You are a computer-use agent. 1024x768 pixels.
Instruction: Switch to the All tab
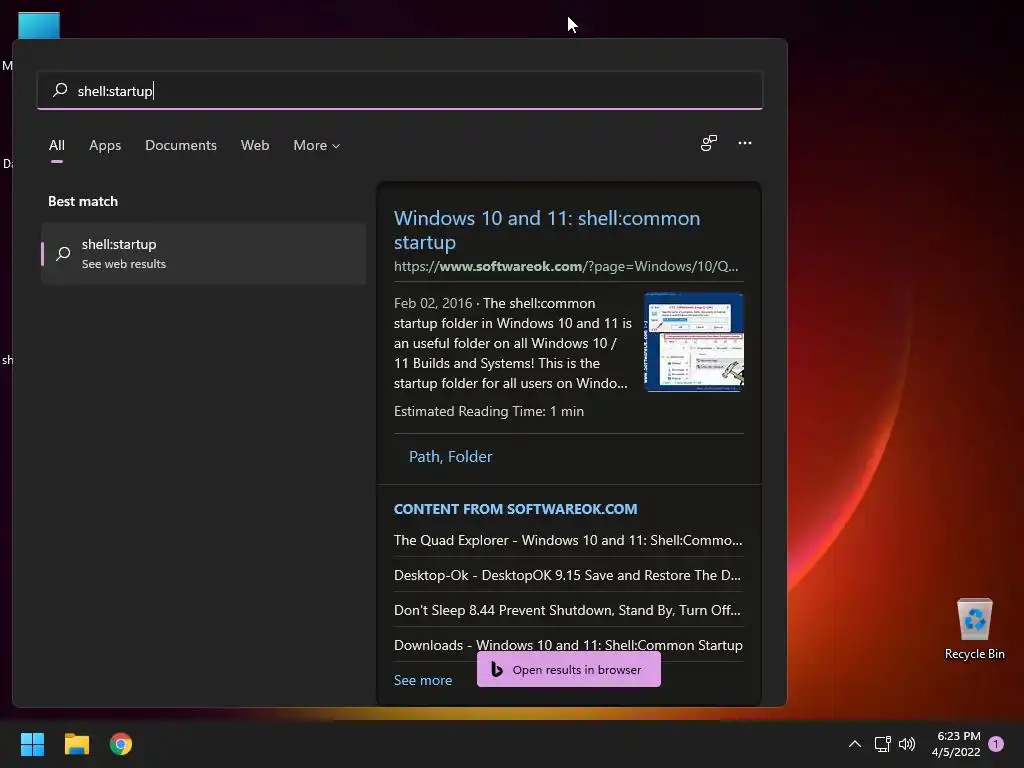pyautogui.click(x=57, y=145)
